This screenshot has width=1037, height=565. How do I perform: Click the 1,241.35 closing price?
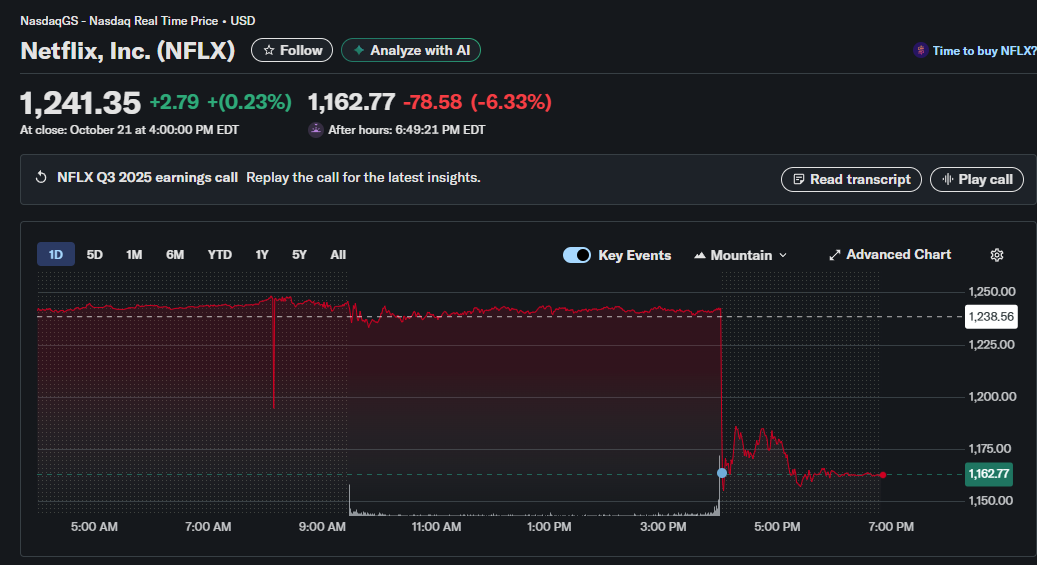81,103
